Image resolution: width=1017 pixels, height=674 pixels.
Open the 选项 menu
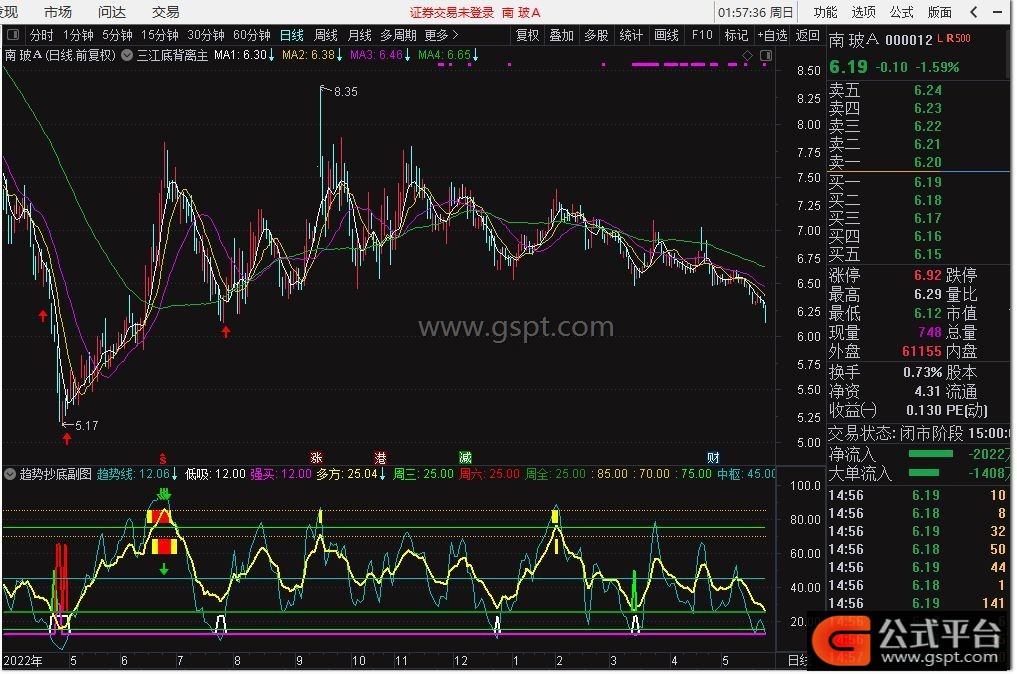(x=863, y=12)
